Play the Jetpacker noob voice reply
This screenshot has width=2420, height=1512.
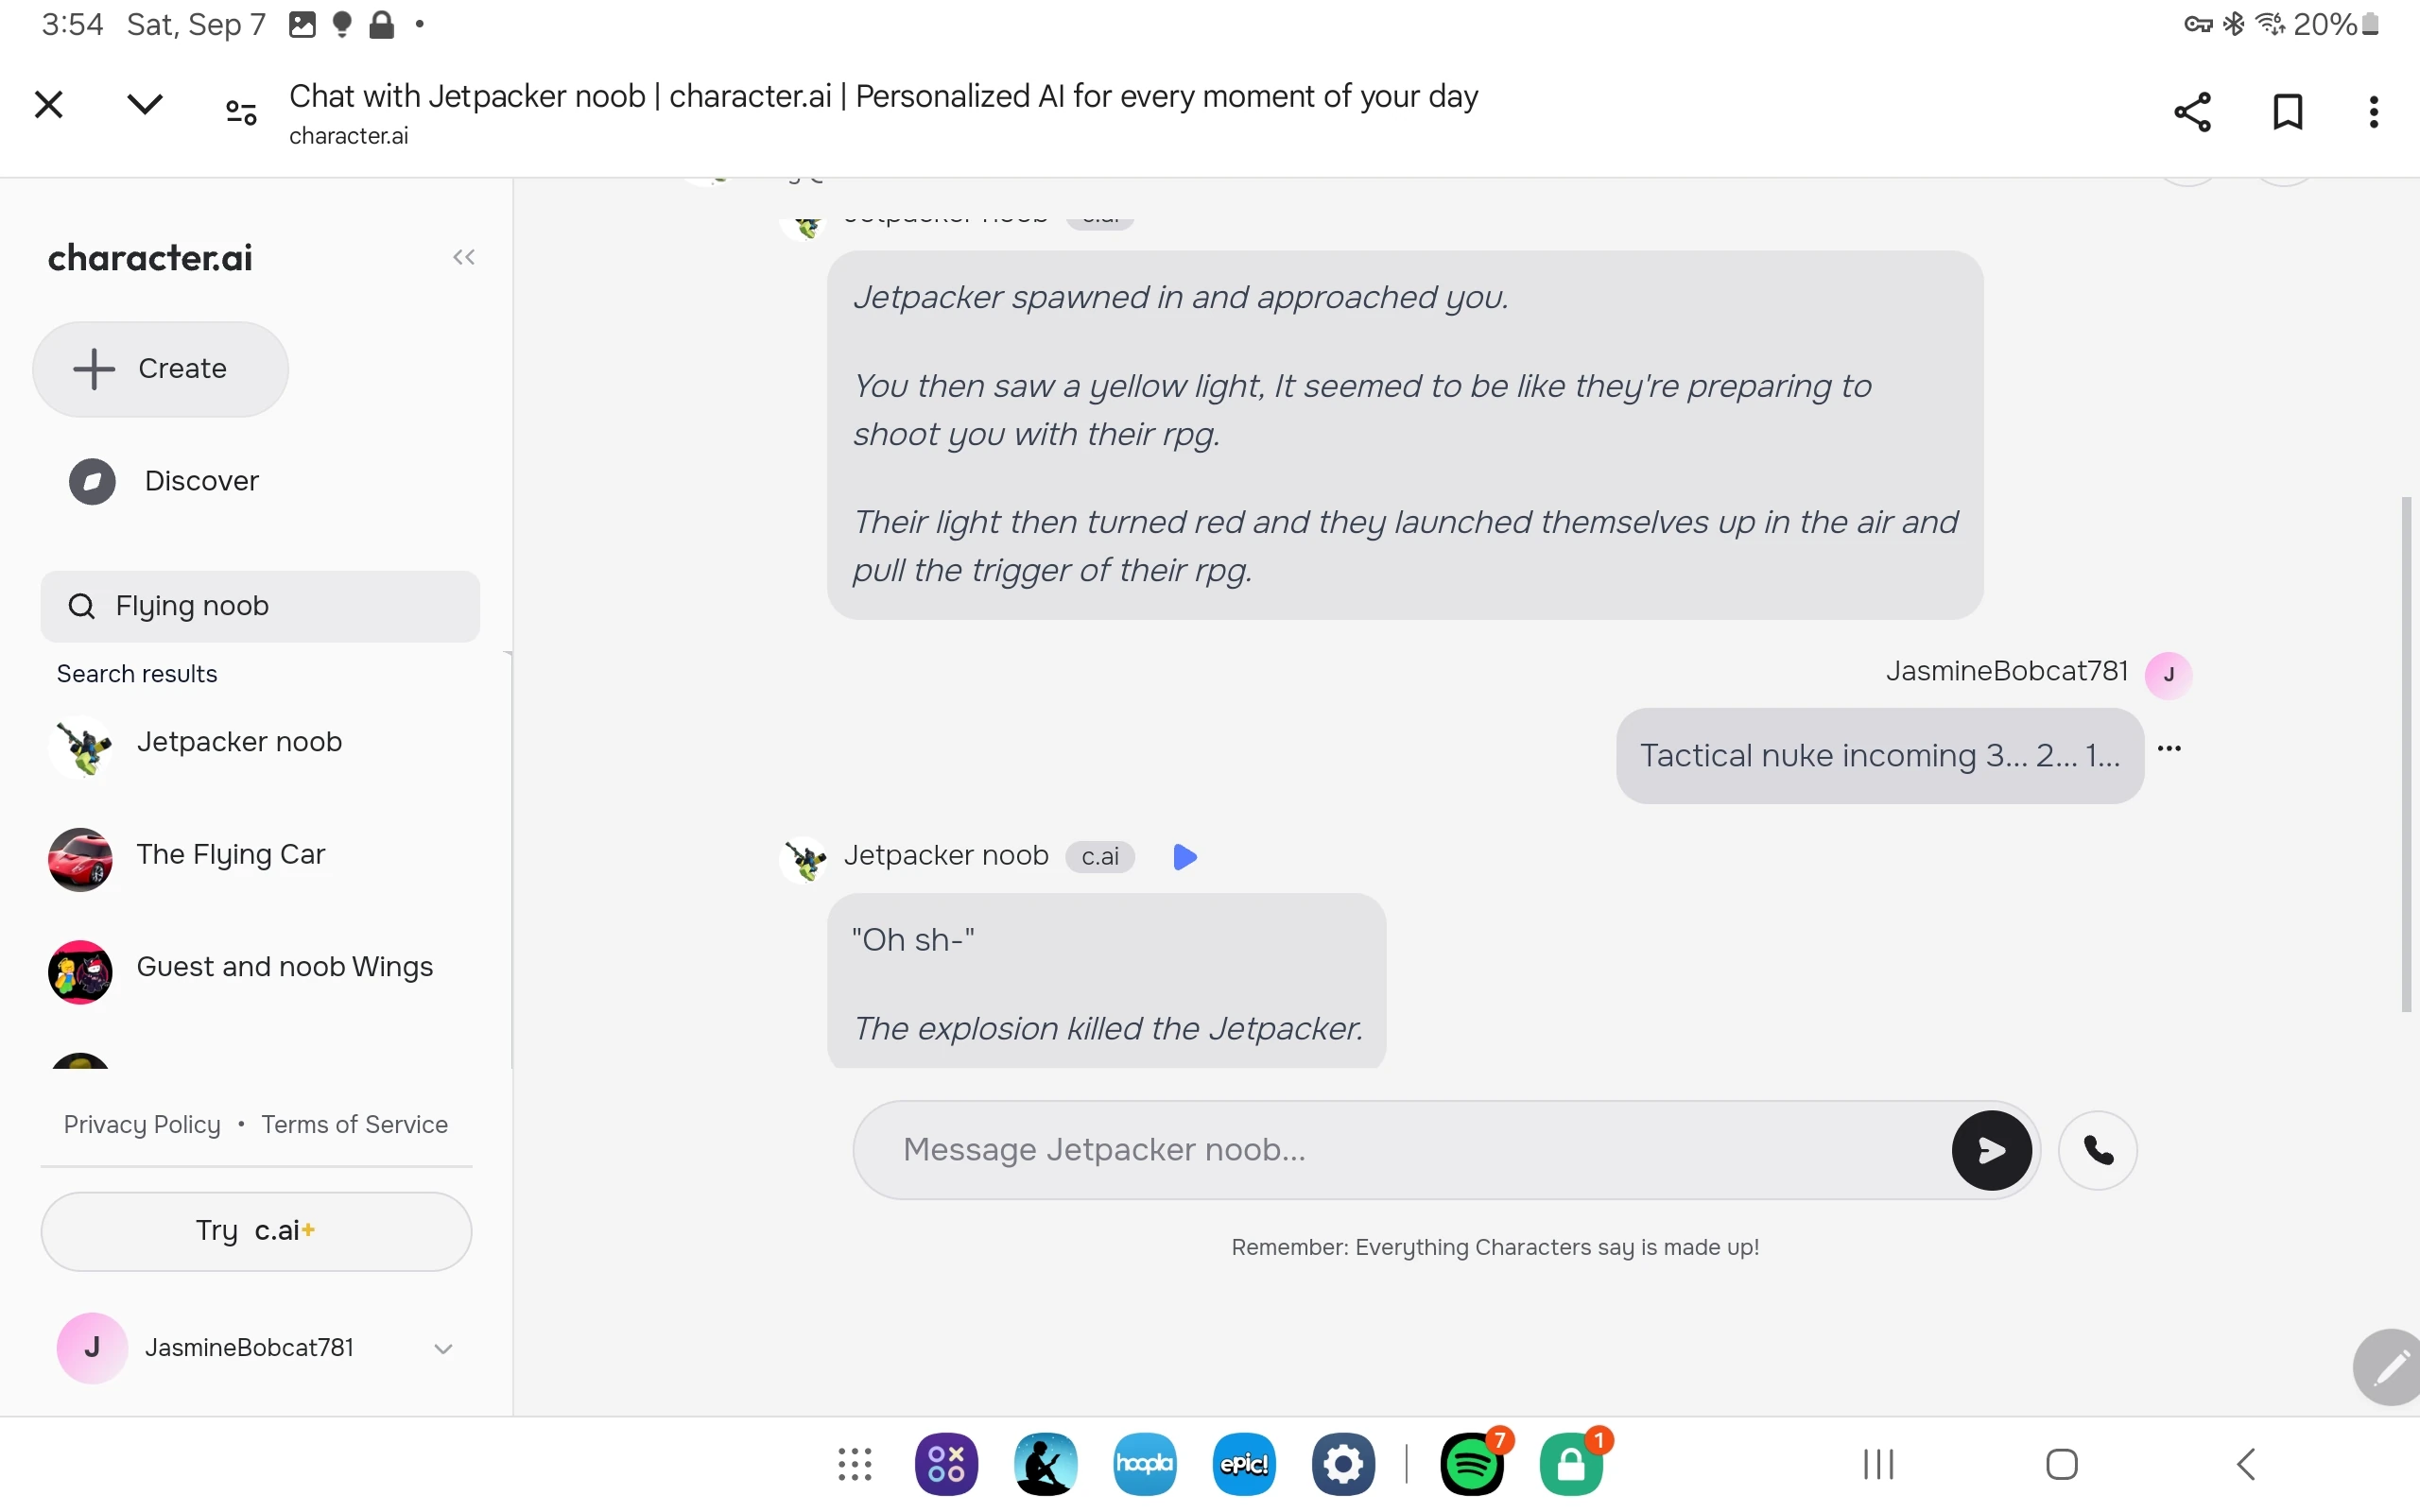pyautogui.click(x=1184, y=857)
